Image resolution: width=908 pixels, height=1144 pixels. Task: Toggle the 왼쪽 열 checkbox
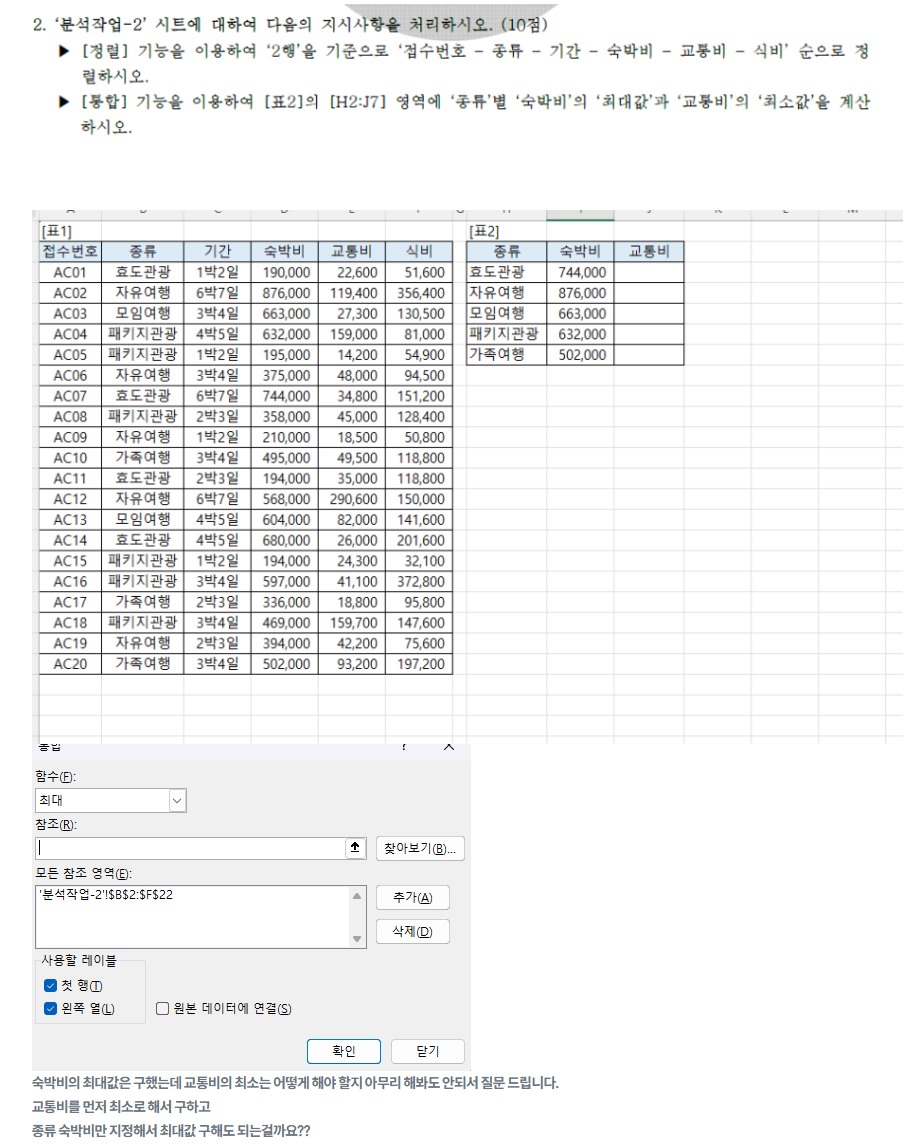point(50,1008)
